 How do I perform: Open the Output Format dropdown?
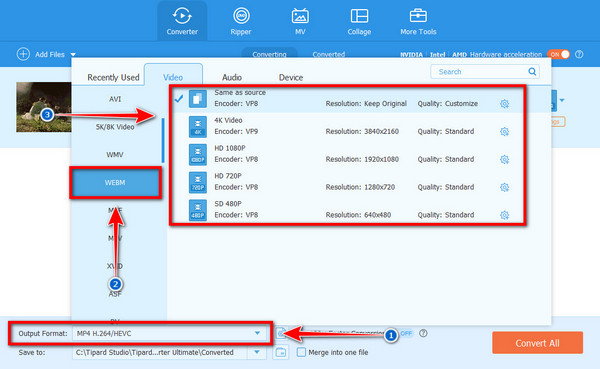169,333
